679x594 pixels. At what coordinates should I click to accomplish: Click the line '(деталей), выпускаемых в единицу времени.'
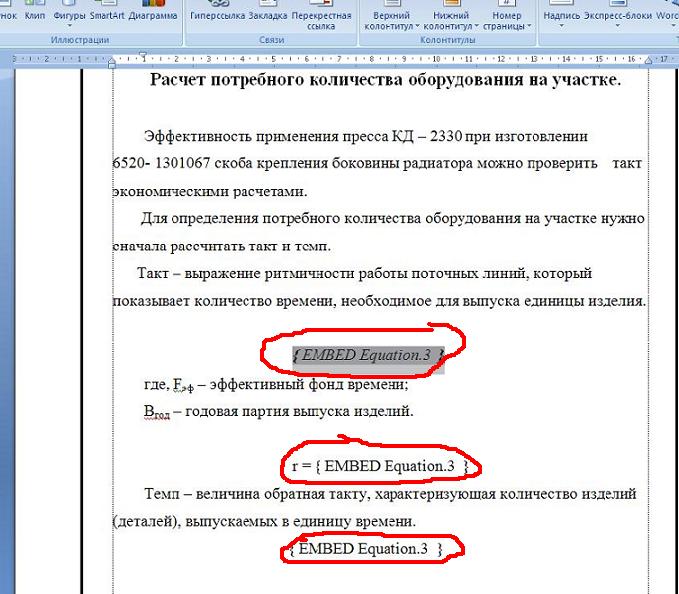[x=264, y=522]
